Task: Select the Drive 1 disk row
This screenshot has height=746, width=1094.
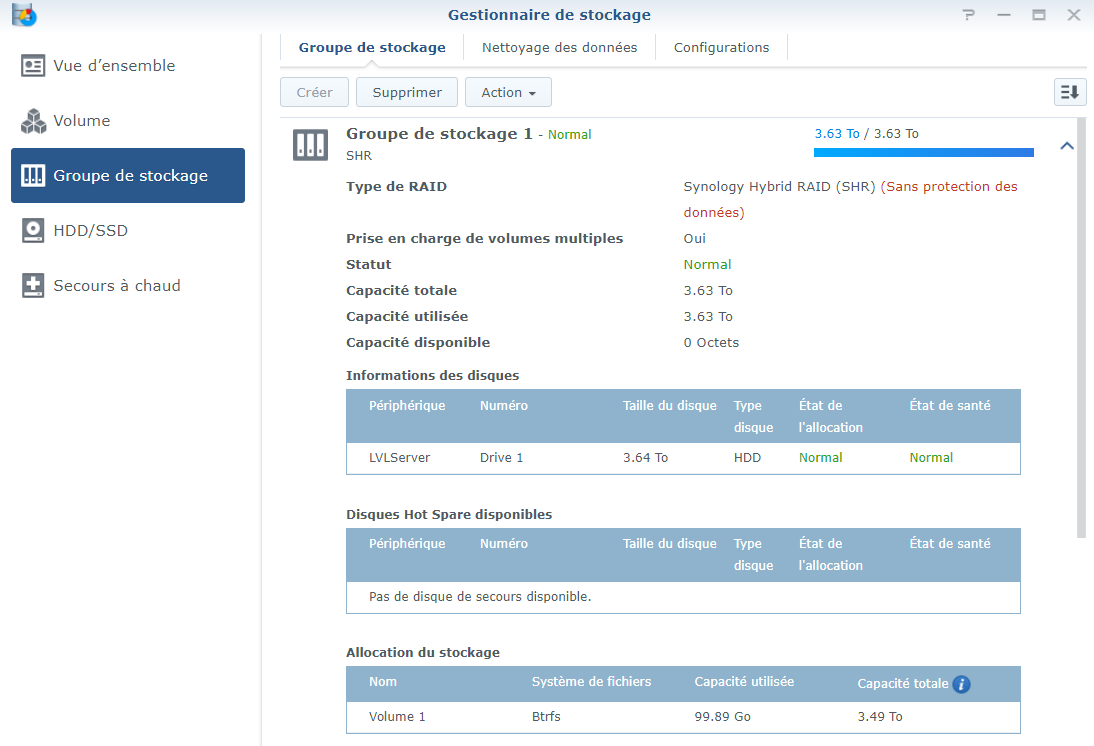Action: click(683, 458)
